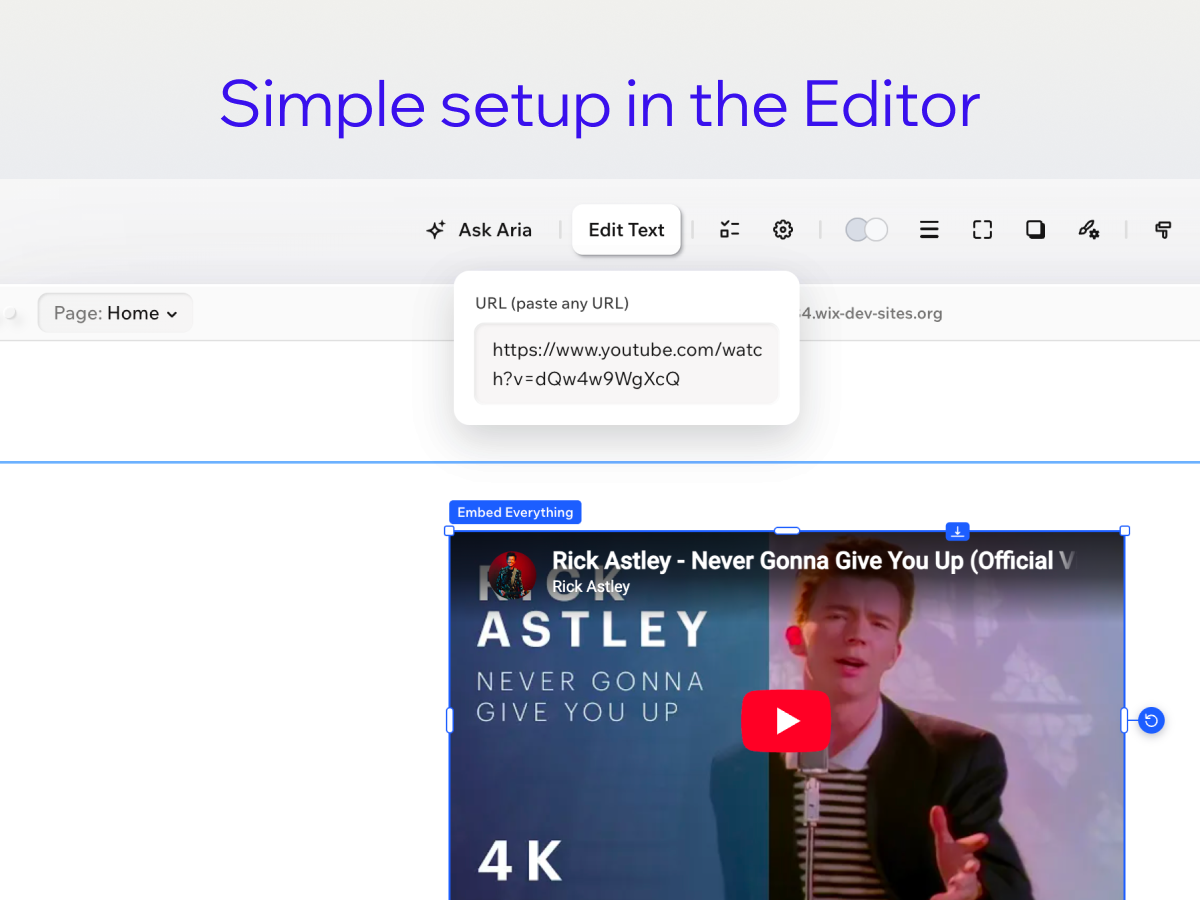Click the top-center resize handle of widget
1200x900 pixels.
[787, 531]
